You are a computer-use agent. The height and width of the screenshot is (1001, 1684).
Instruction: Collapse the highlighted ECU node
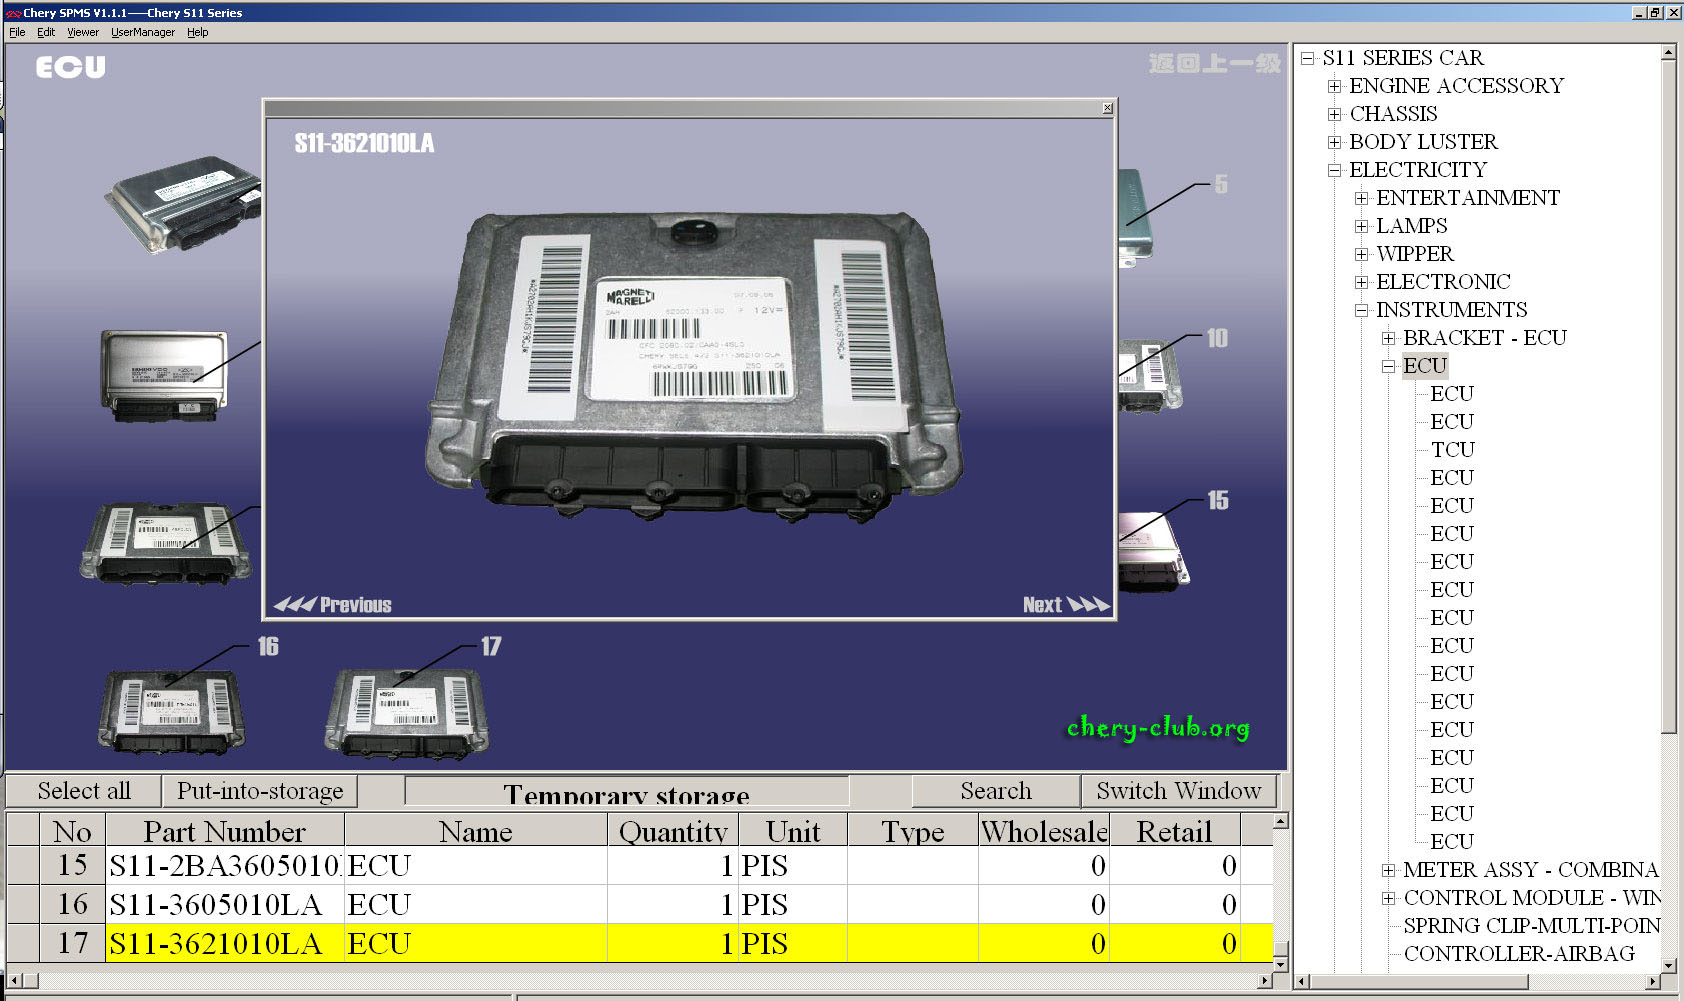[x=1388, y=366]
